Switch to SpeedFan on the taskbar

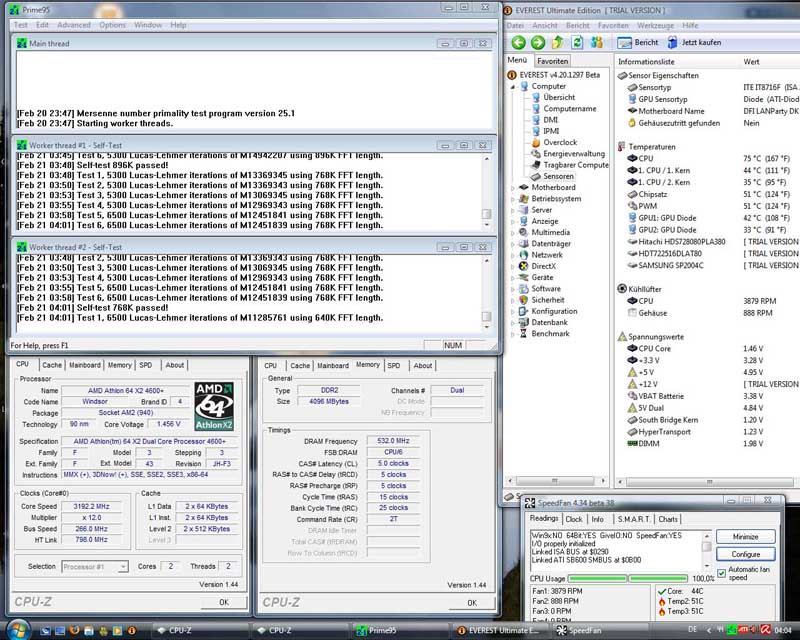[597, 630]
